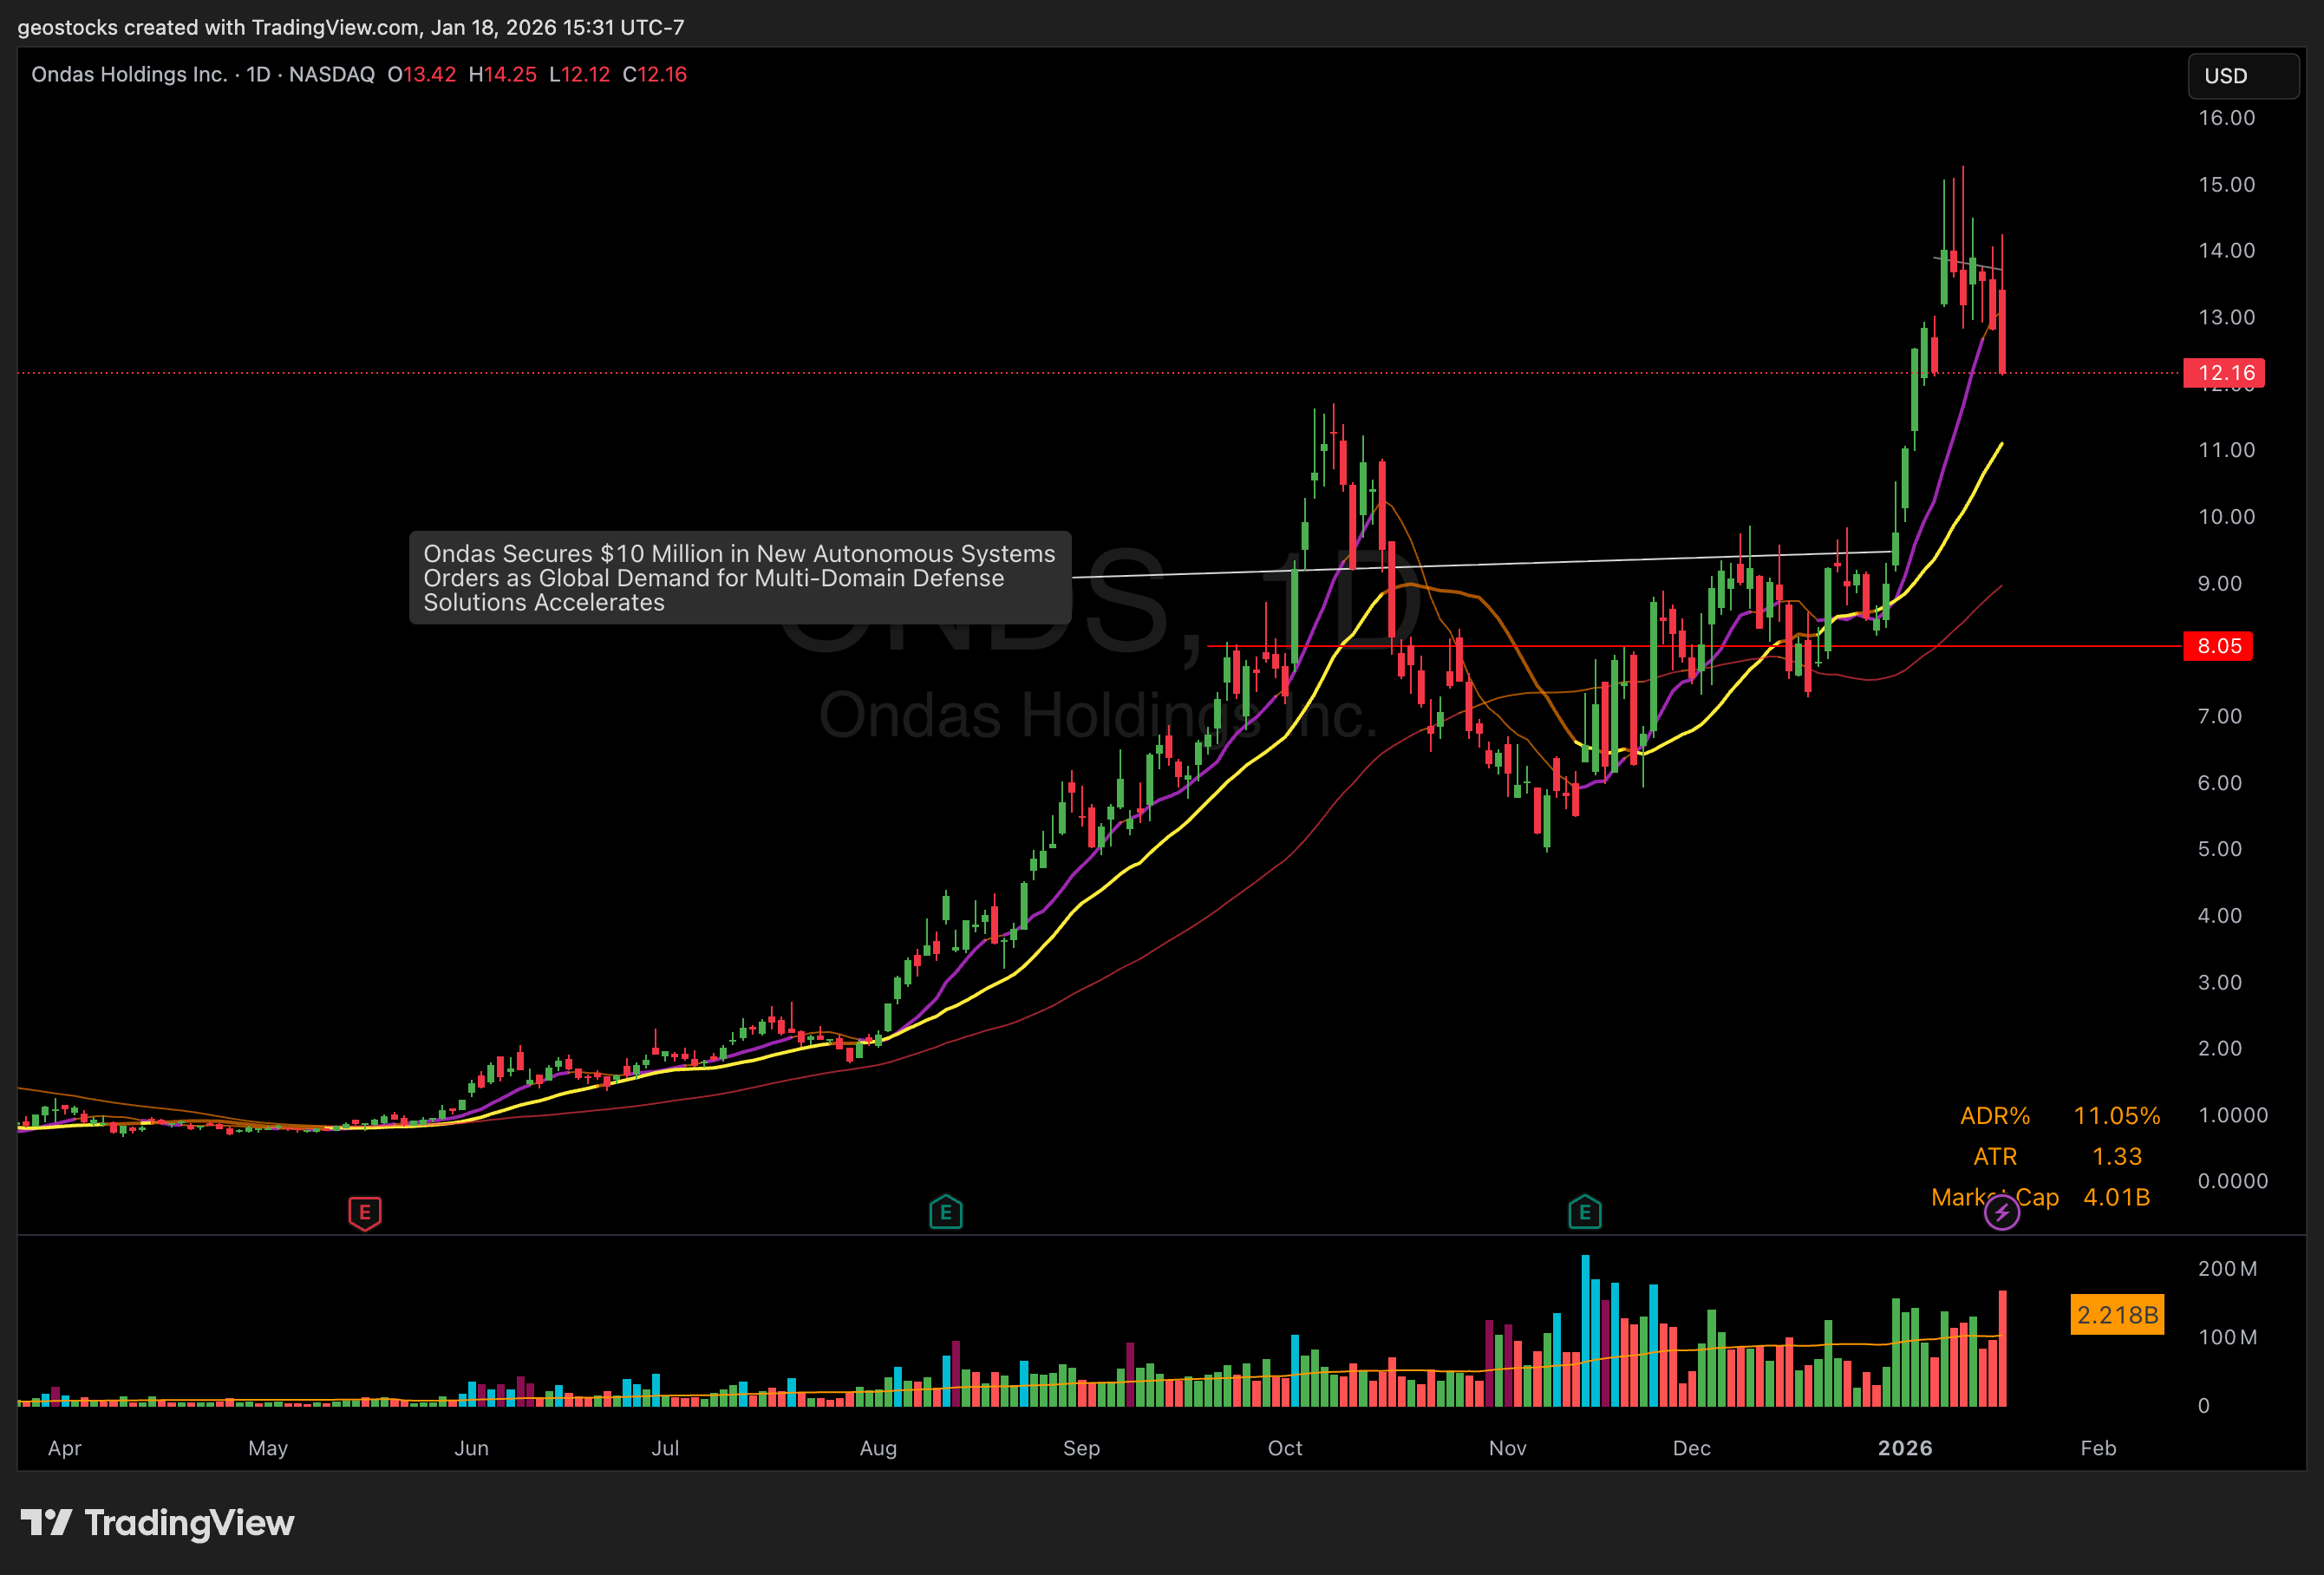
Task: Click the Ondas Holdings Inc. symbol title
Action: (128, 75)
